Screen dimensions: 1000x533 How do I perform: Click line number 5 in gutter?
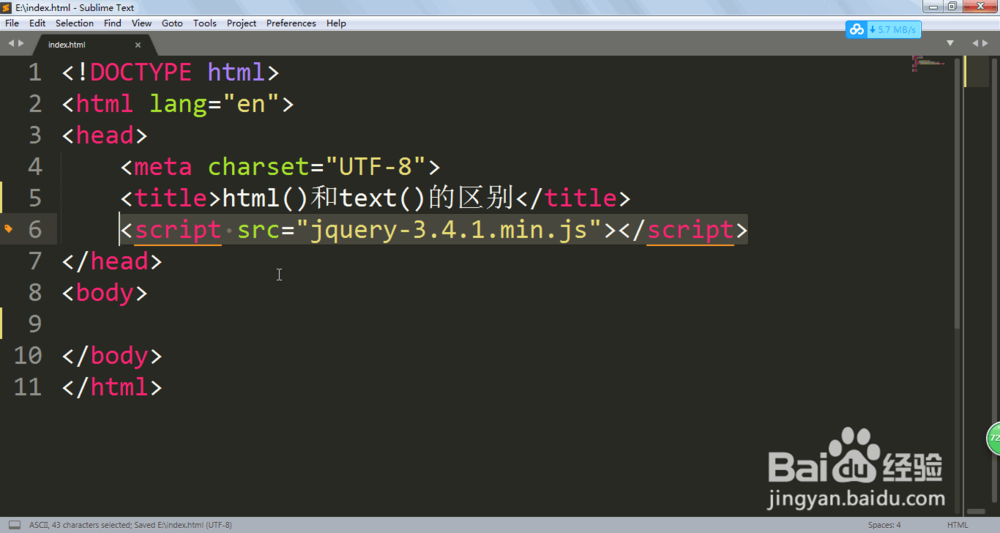pyautogui.click(x=35, y=198)
